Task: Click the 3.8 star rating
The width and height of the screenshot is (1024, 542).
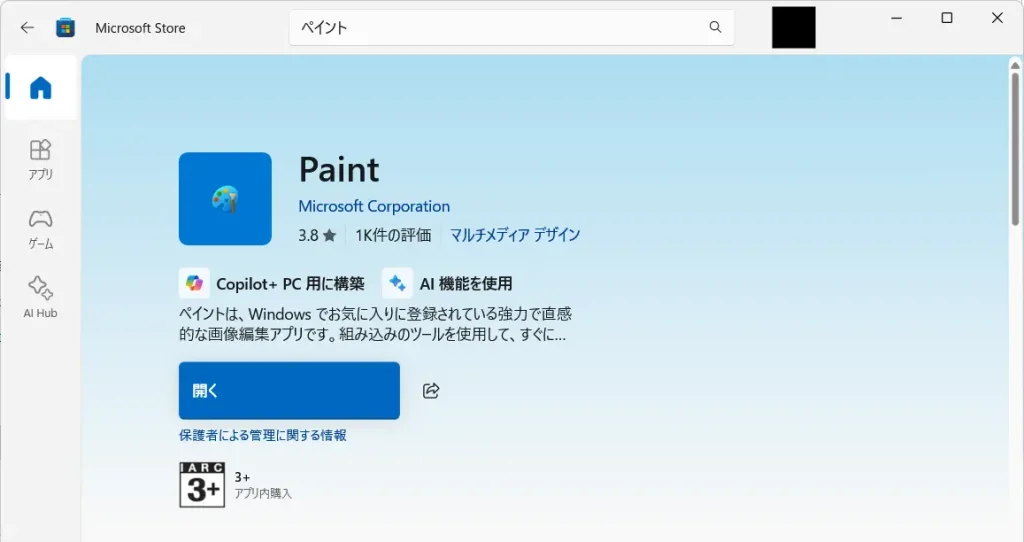Action: (x=317, y=235)
